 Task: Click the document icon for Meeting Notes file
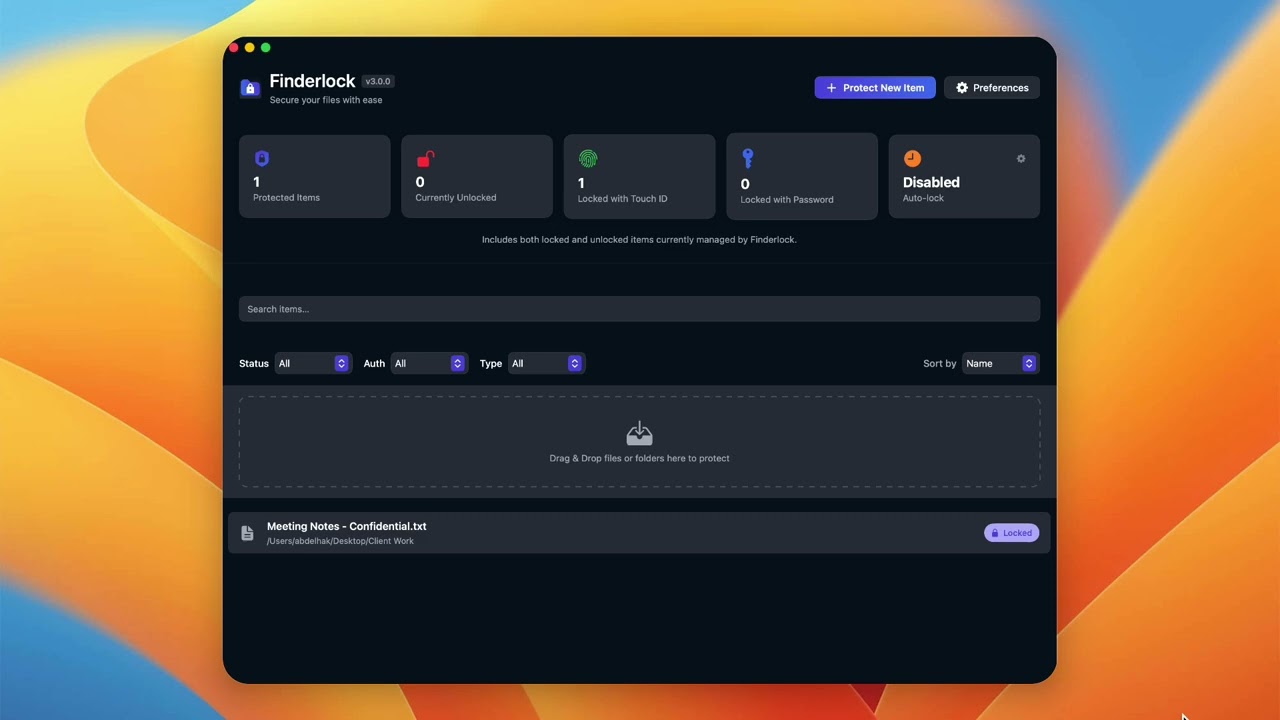tap(247, 533)
